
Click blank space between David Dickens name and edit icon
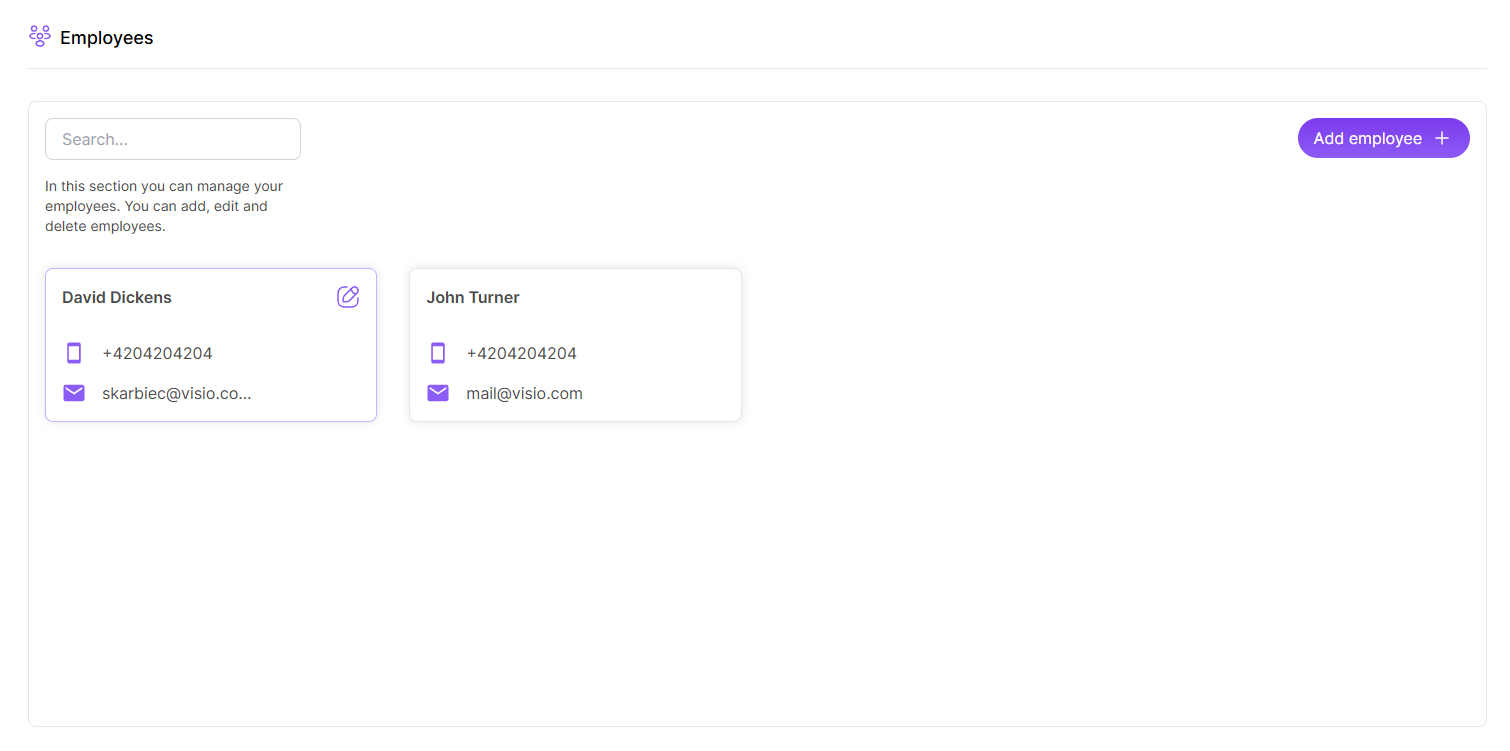pyautogui.click(x=254, y=297)
